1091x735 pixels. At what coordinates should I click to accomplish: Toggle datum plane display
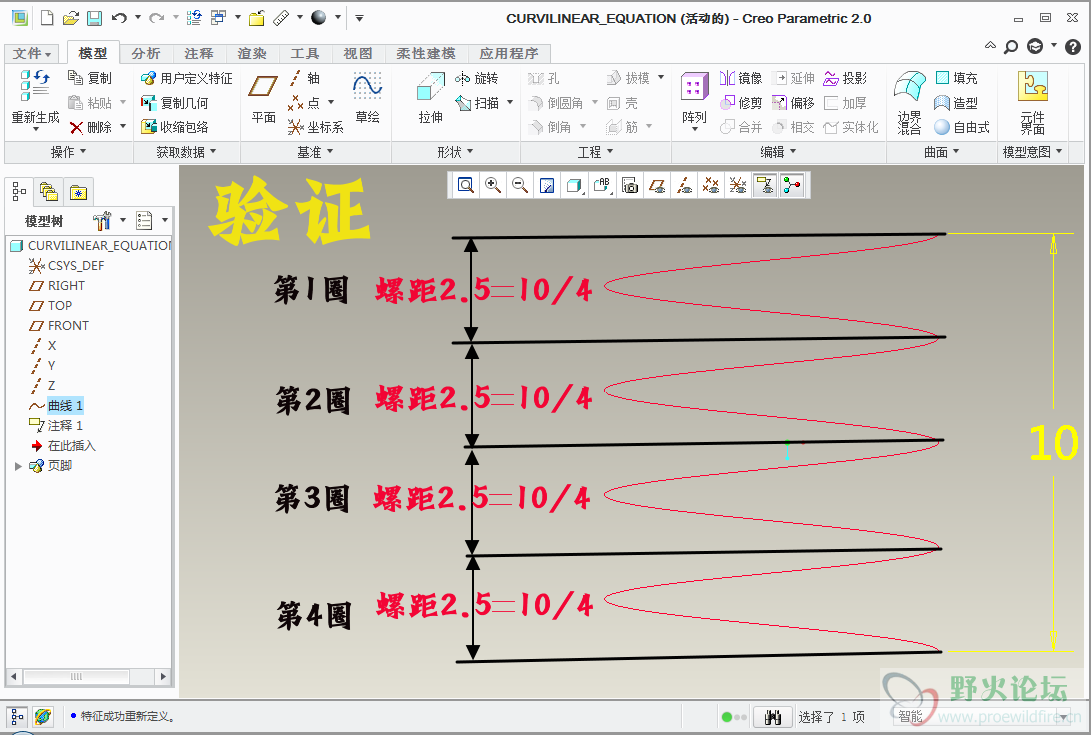point(657,185)
